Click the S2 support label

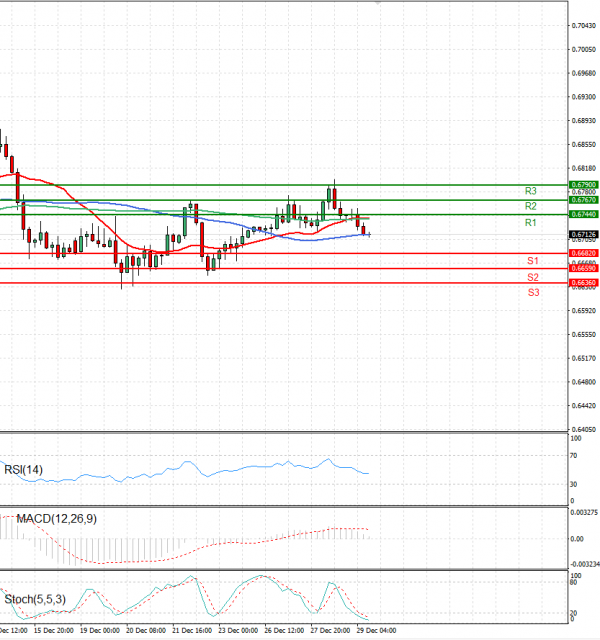(533, 278)
